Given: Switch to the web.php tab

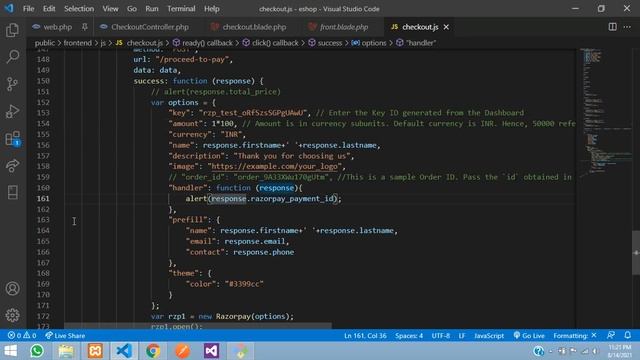Looking at the screenshot, I should click(57, 27).
